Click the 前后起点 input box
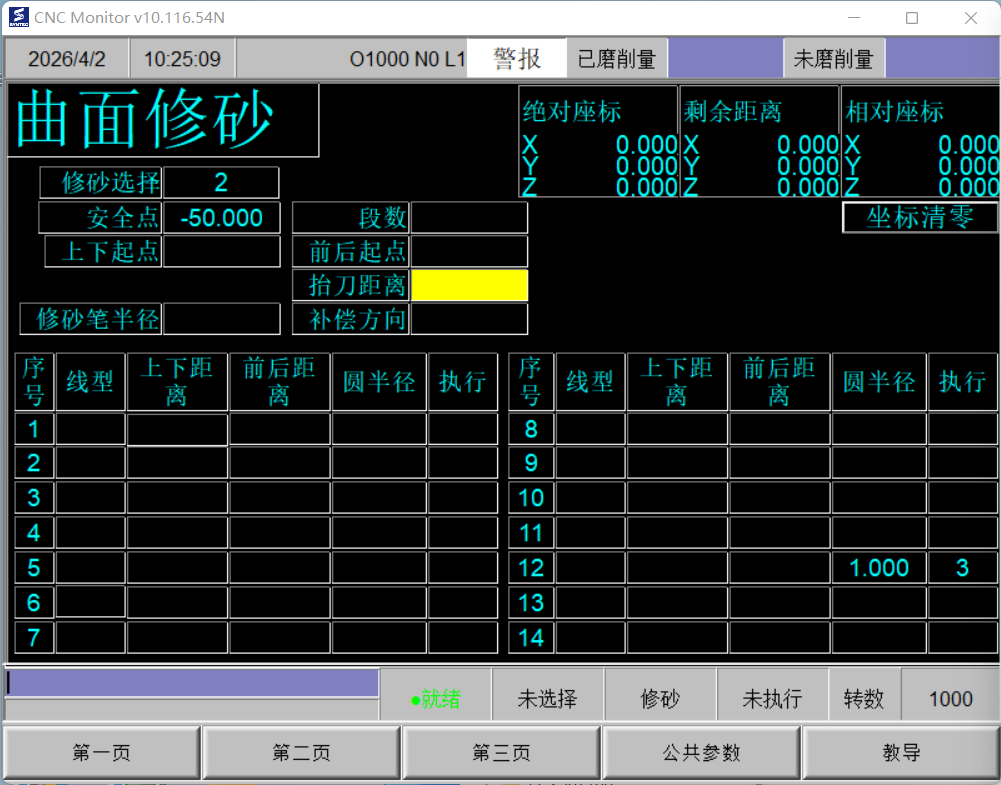1001x785 pixels. pos(469,251)
